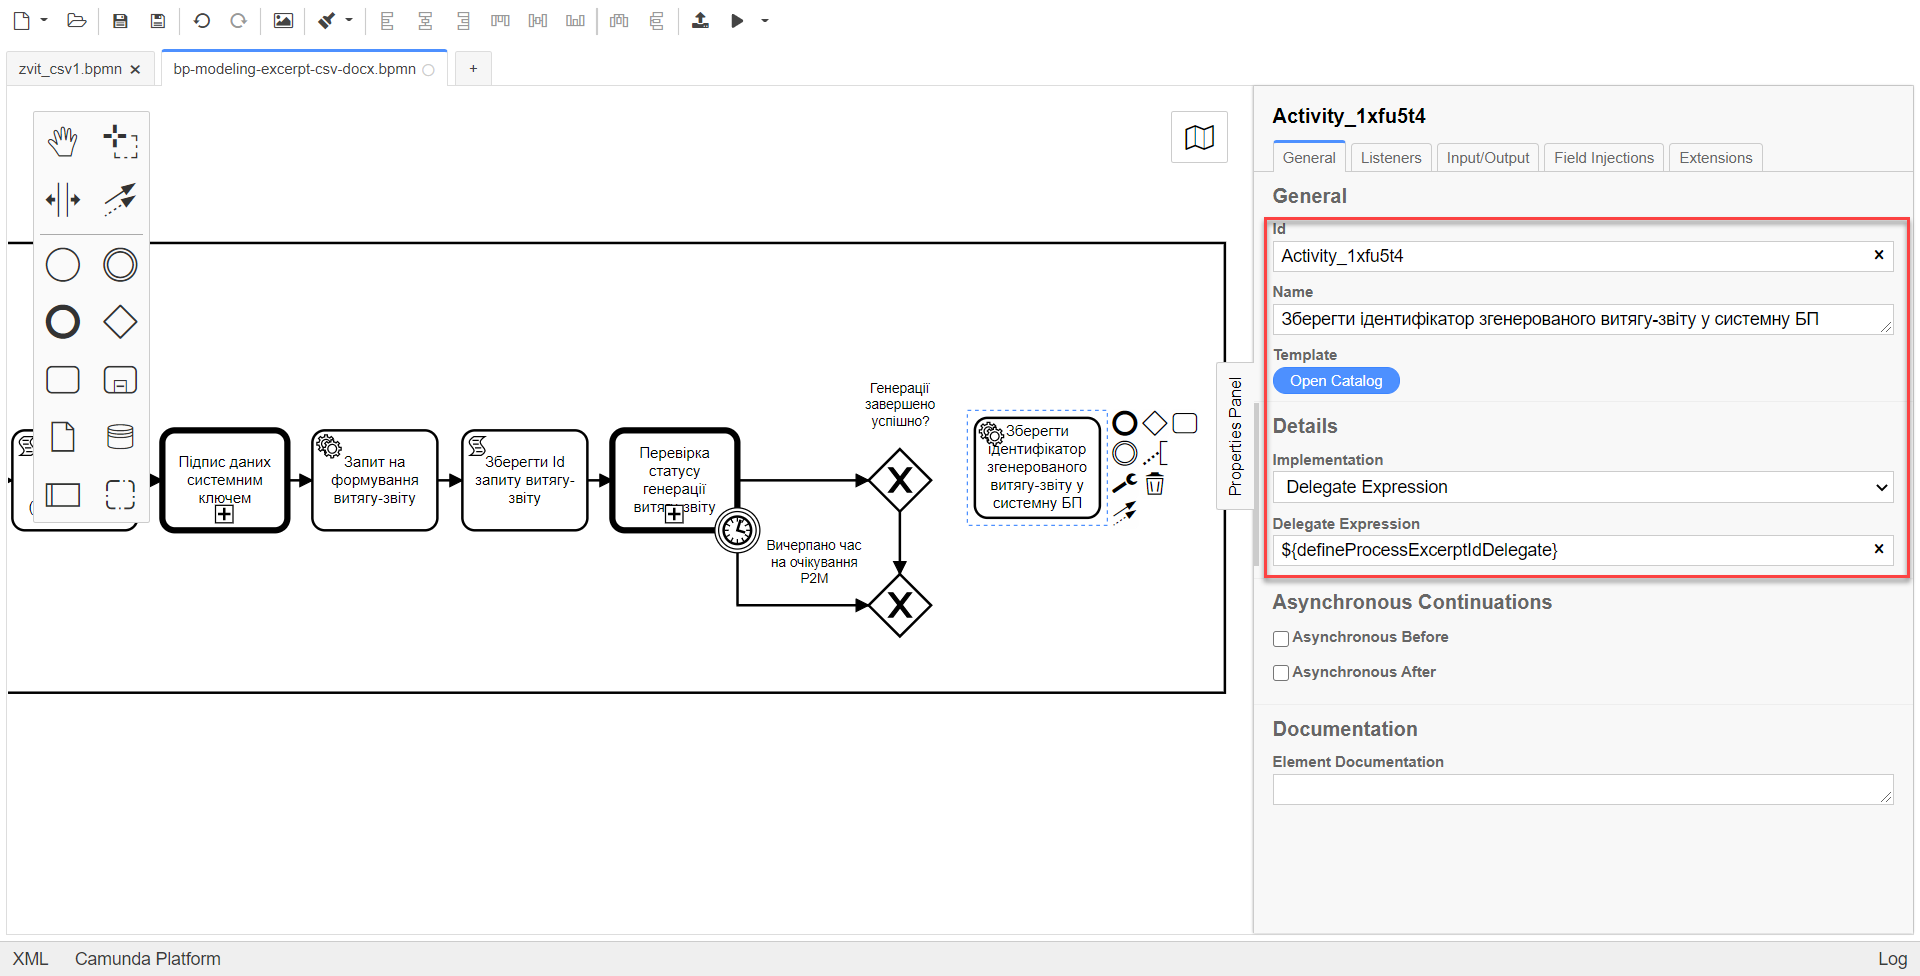Align elements center
The width and height of the screenshot is (1920, 976).
(x=425, y=20)
